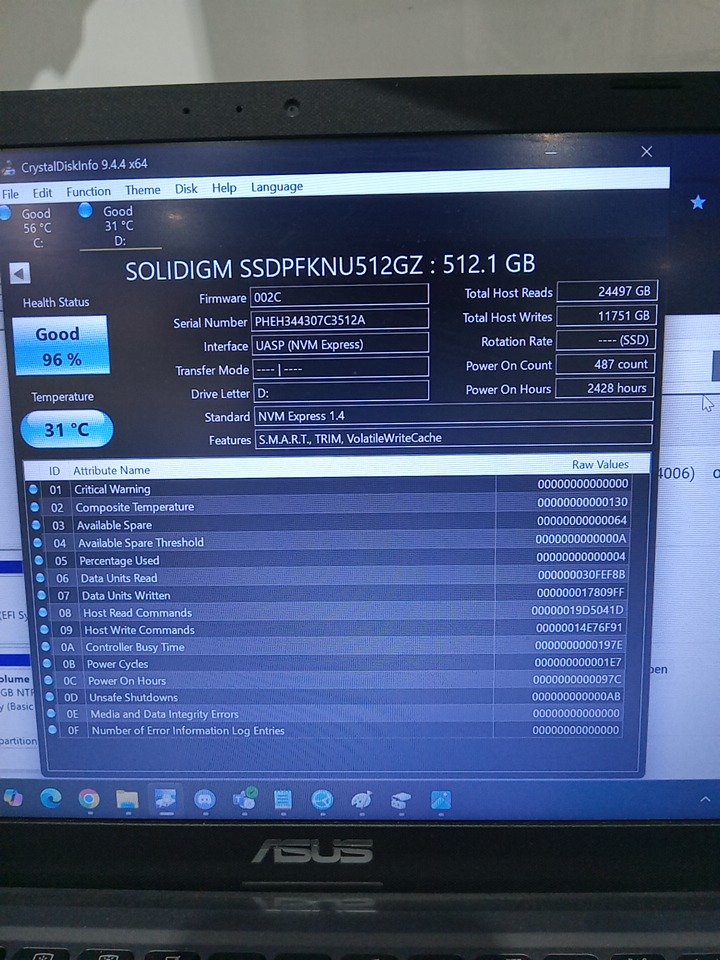This screenshot has height=960, width=720.
Task: Click the blue status dot for Unsafe Shutdowns
Action: (50, 697)
